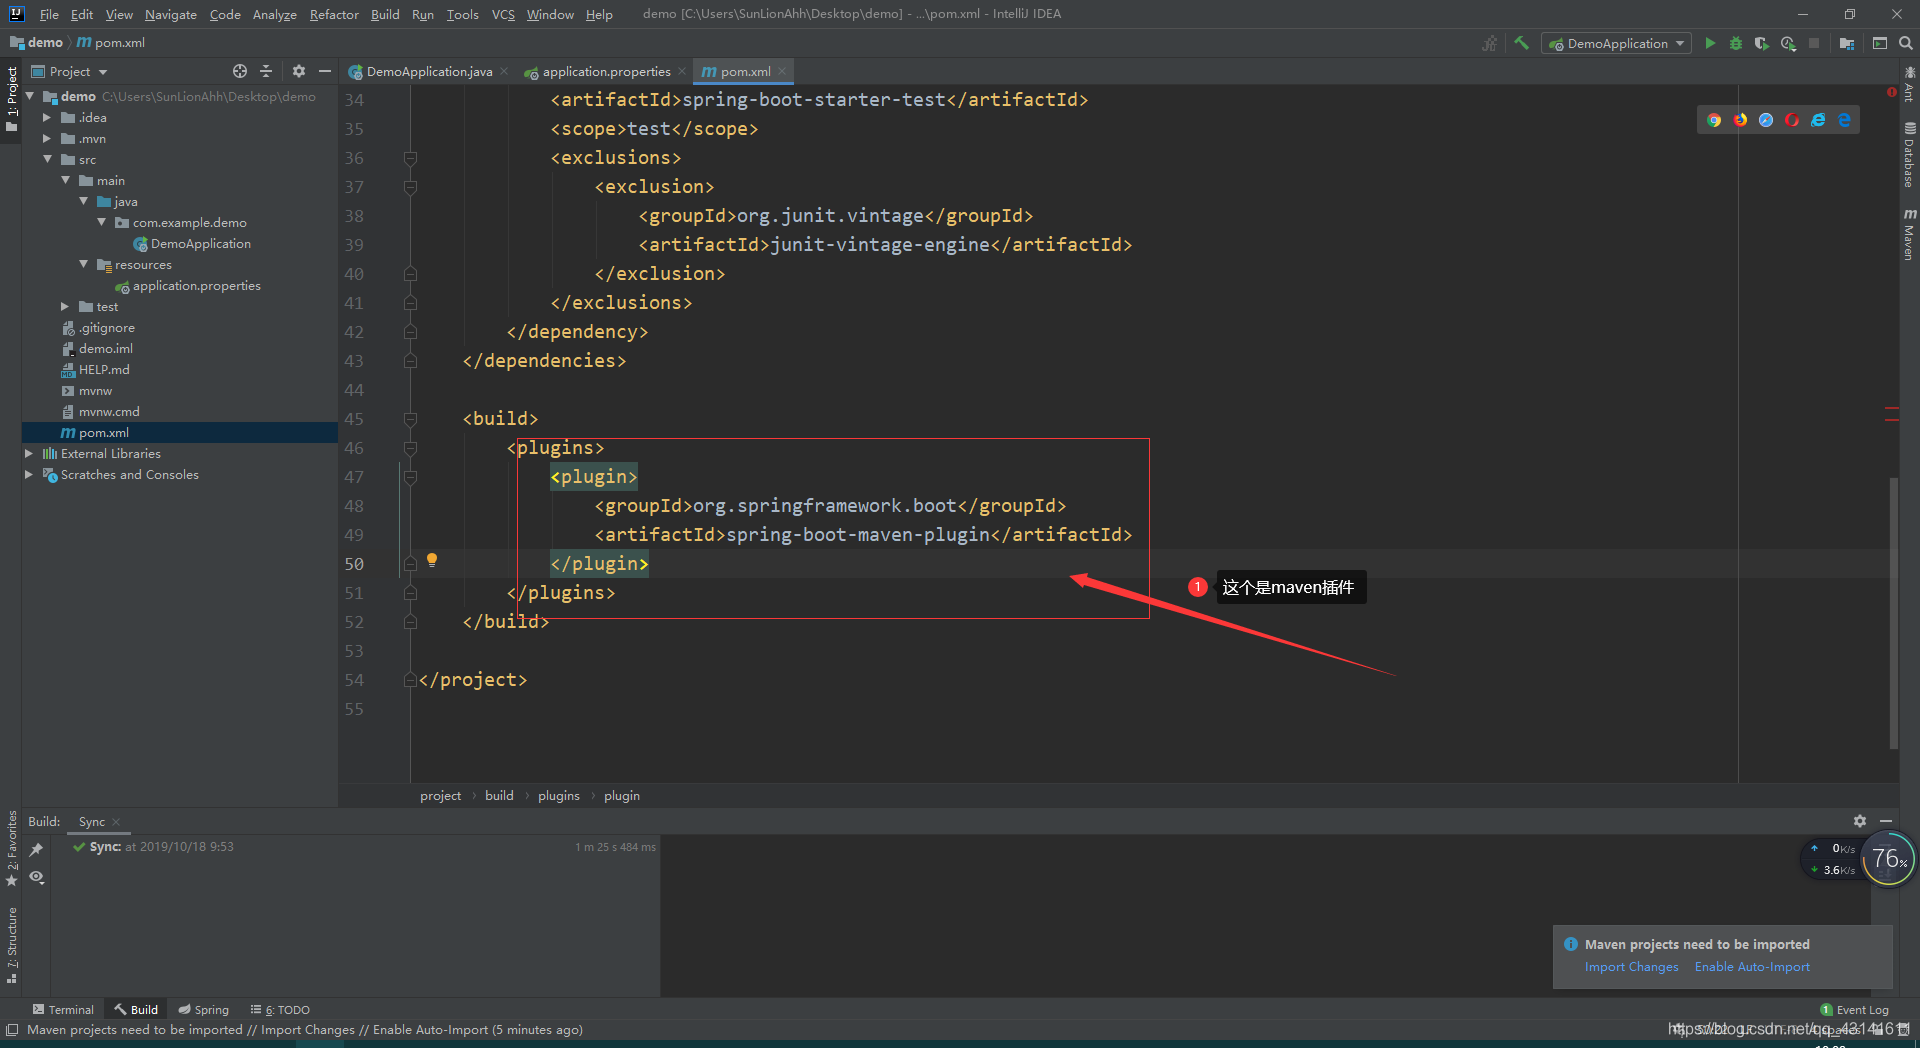Open Project panel settings gear
This screenshot has height=1048, width=1920.
[298, 71]
